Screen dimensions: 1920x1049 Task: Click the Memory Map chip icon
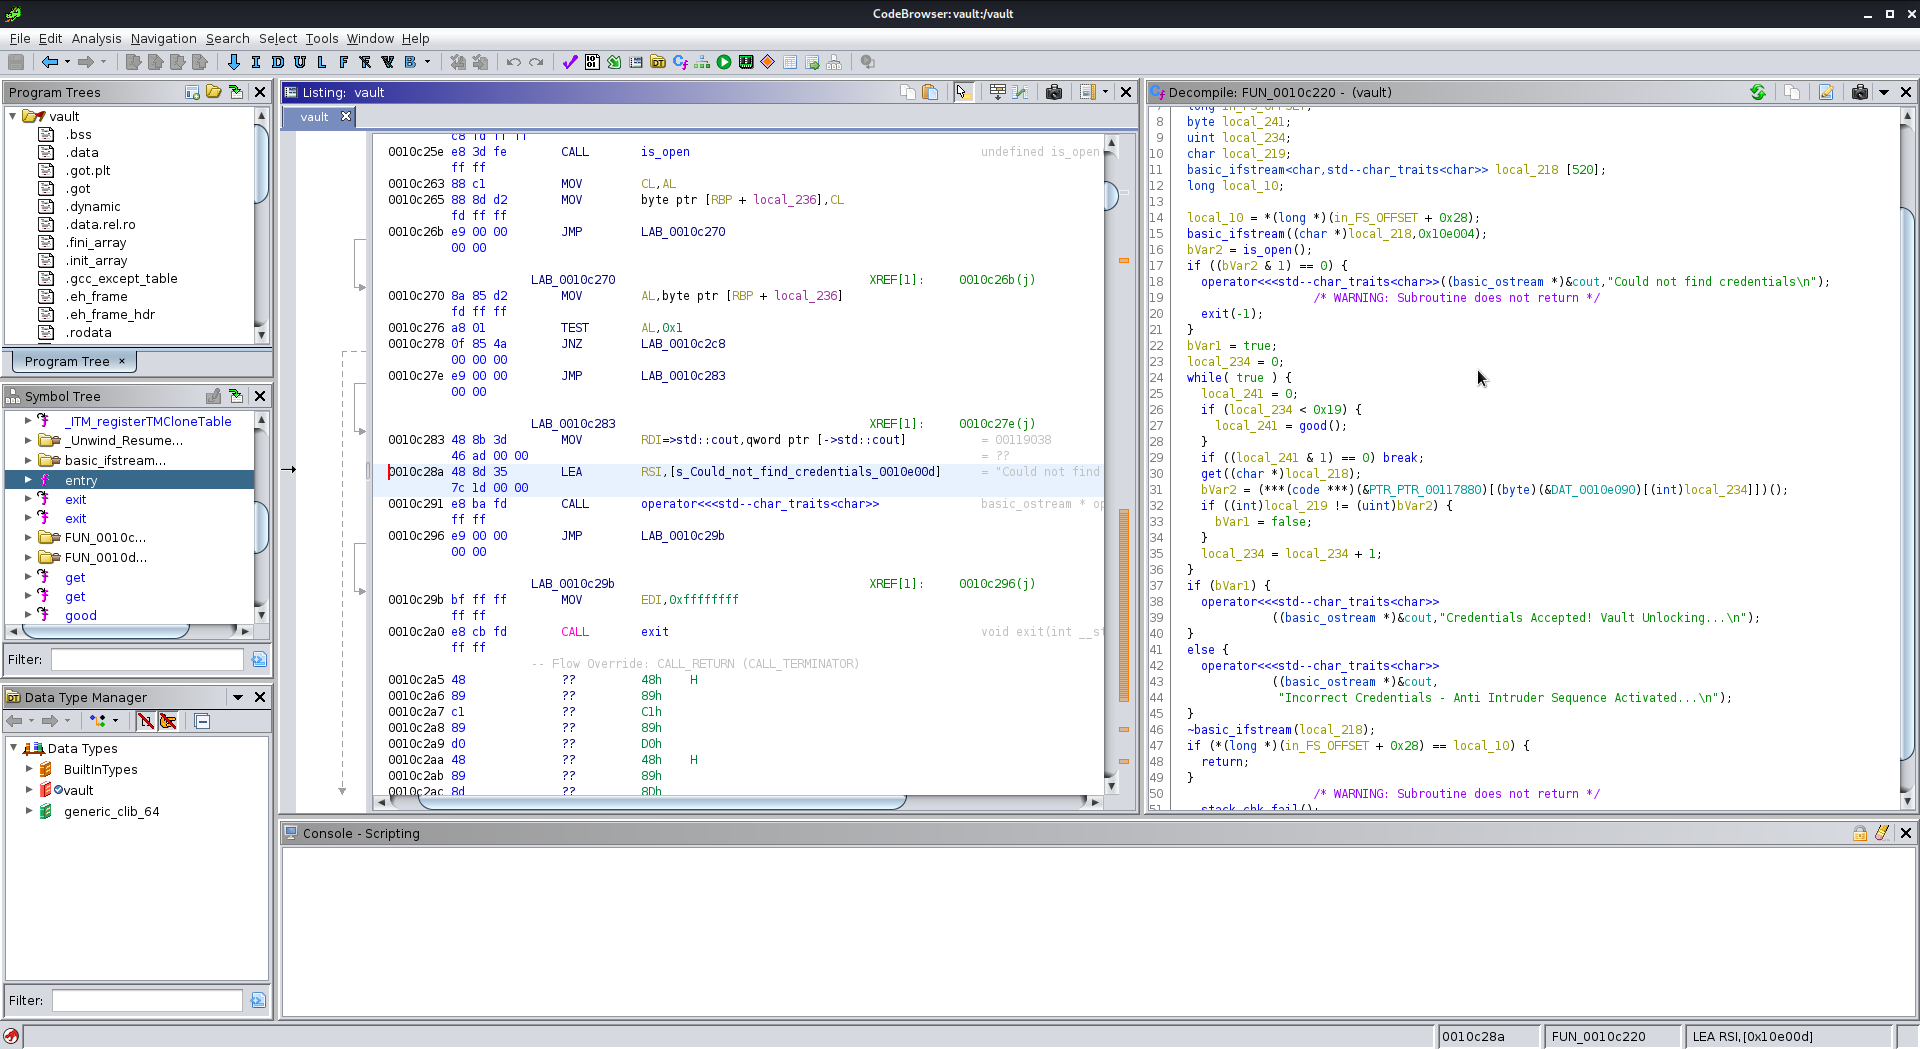[746, 62]
